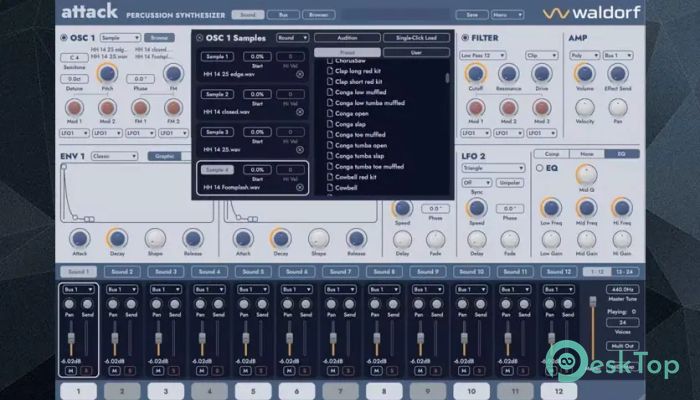Screen dimensions: 700x400
Task: Open the Poly mode dropdown in AMP
Action: [x=585, y=55]
